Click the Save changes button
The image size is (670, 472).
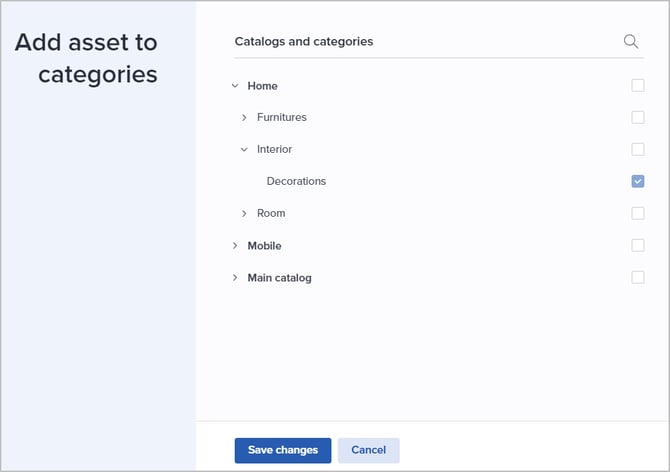coord(283,450)
